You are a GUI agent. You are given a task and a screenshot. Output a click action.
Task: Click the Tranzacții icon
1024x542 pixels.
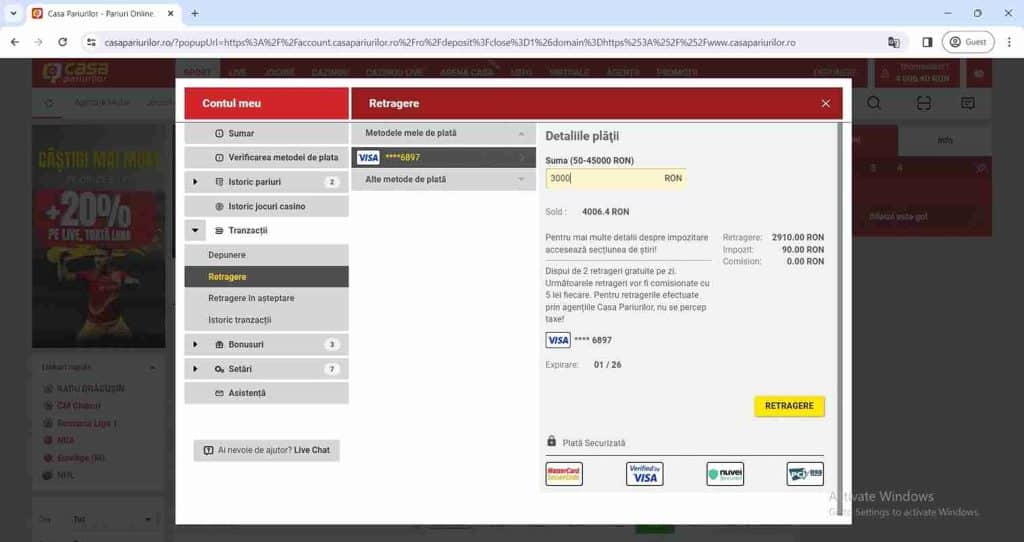219,231
